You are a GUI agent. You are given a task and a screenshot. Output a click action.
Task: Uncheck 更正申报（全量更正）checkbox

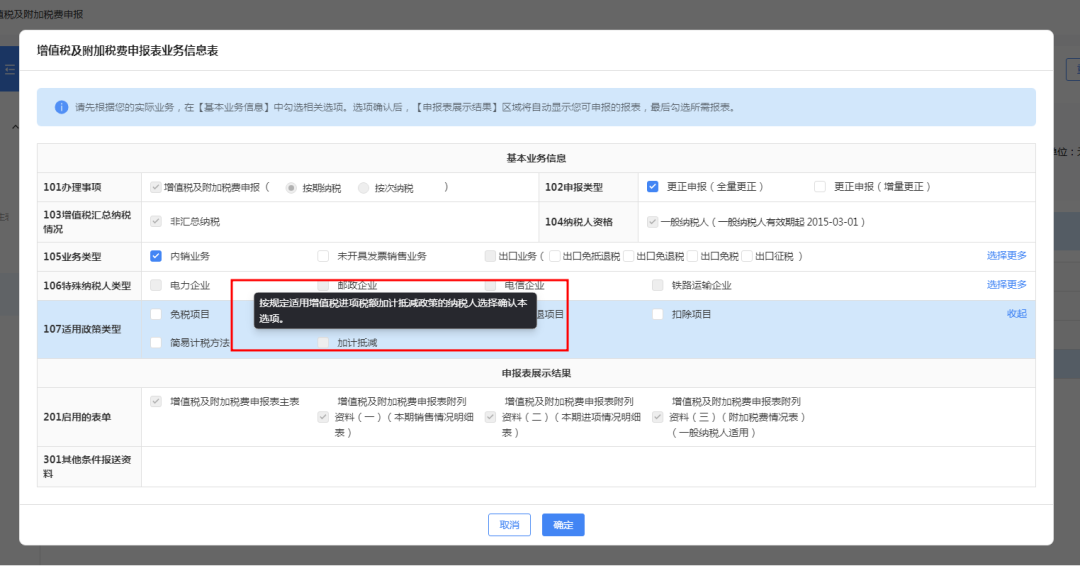(x=652, y=187)
